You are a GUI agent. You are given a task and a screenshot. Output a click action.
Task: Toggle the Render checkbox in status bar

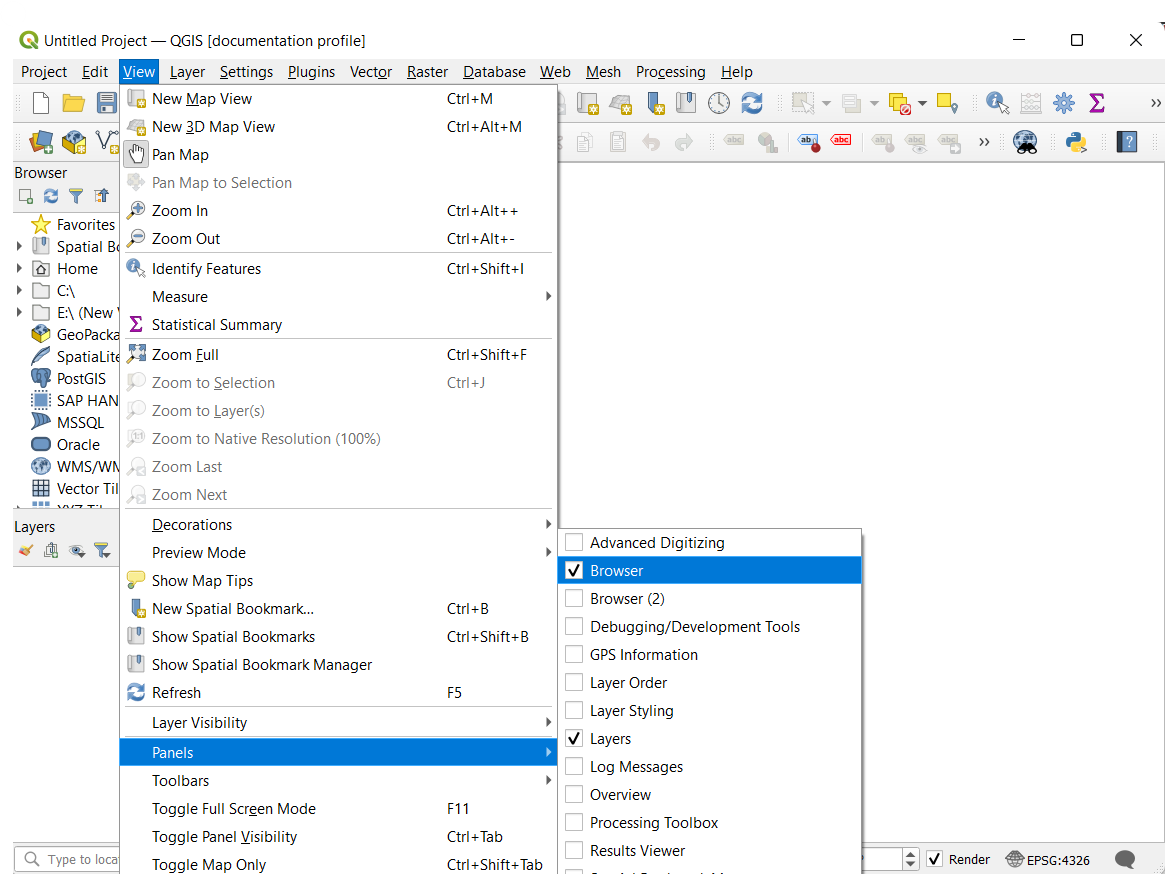coord(935,859)
